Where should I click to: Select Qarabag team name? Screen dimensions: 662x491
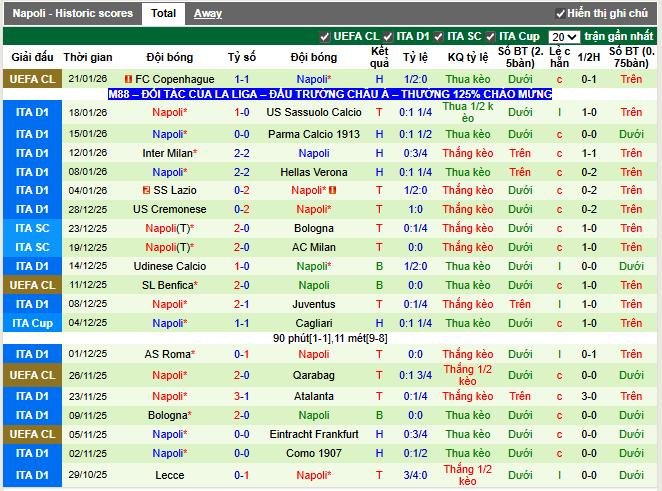314,375
